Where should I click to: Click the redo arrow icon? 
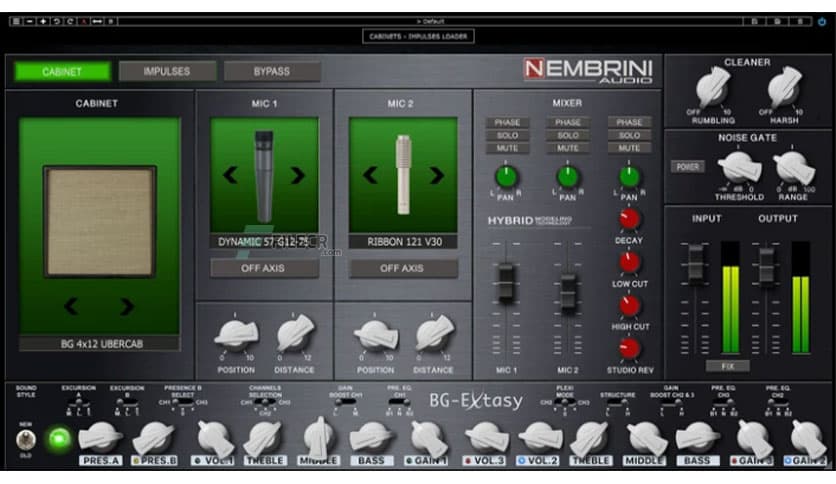tap(70, 21)
